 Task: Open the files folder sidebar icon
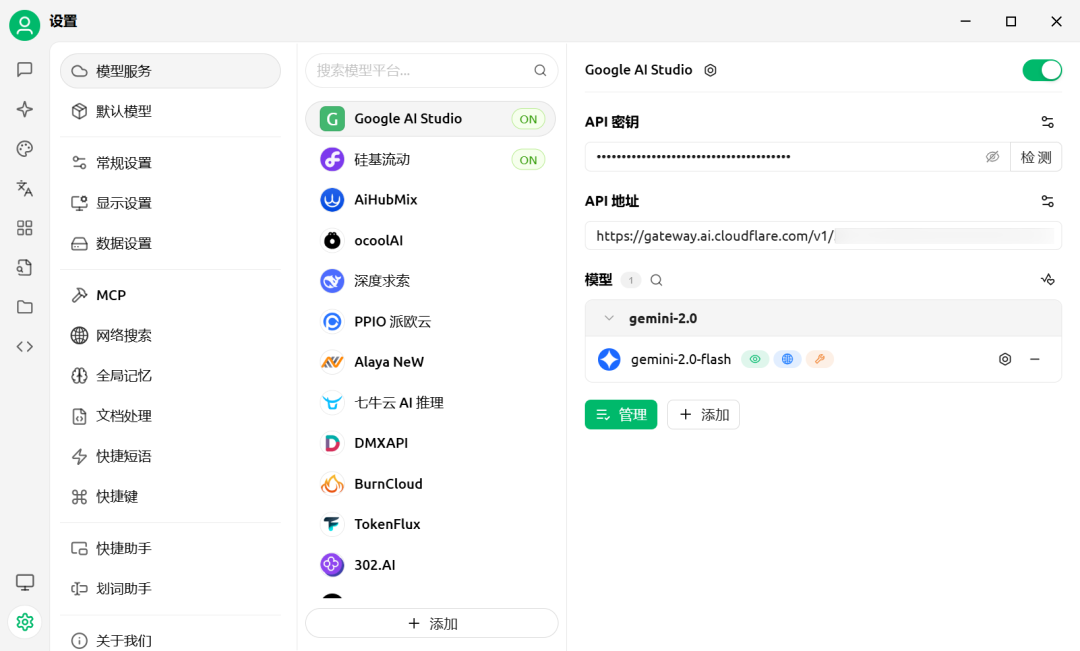pyautogui.click(x=25, y=307)
